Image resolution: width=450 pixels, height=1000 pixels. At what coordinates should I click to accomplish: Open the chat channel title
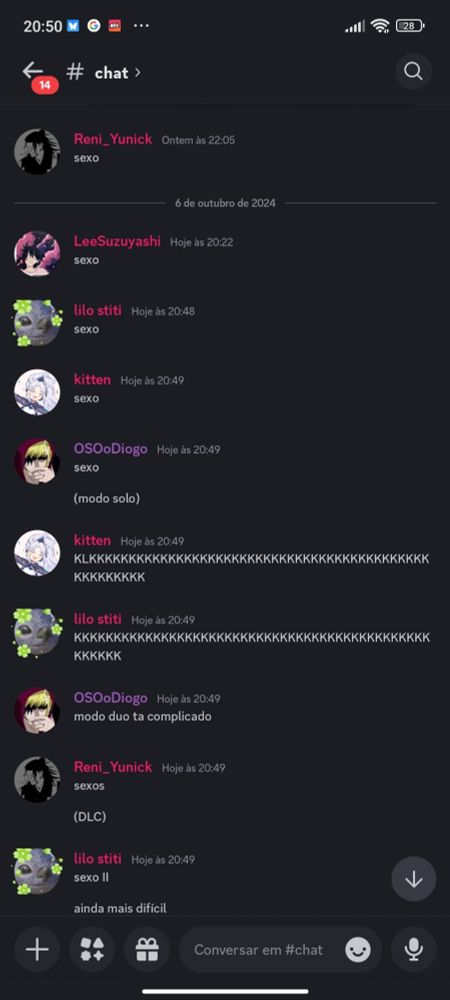[x=112, y=73]
